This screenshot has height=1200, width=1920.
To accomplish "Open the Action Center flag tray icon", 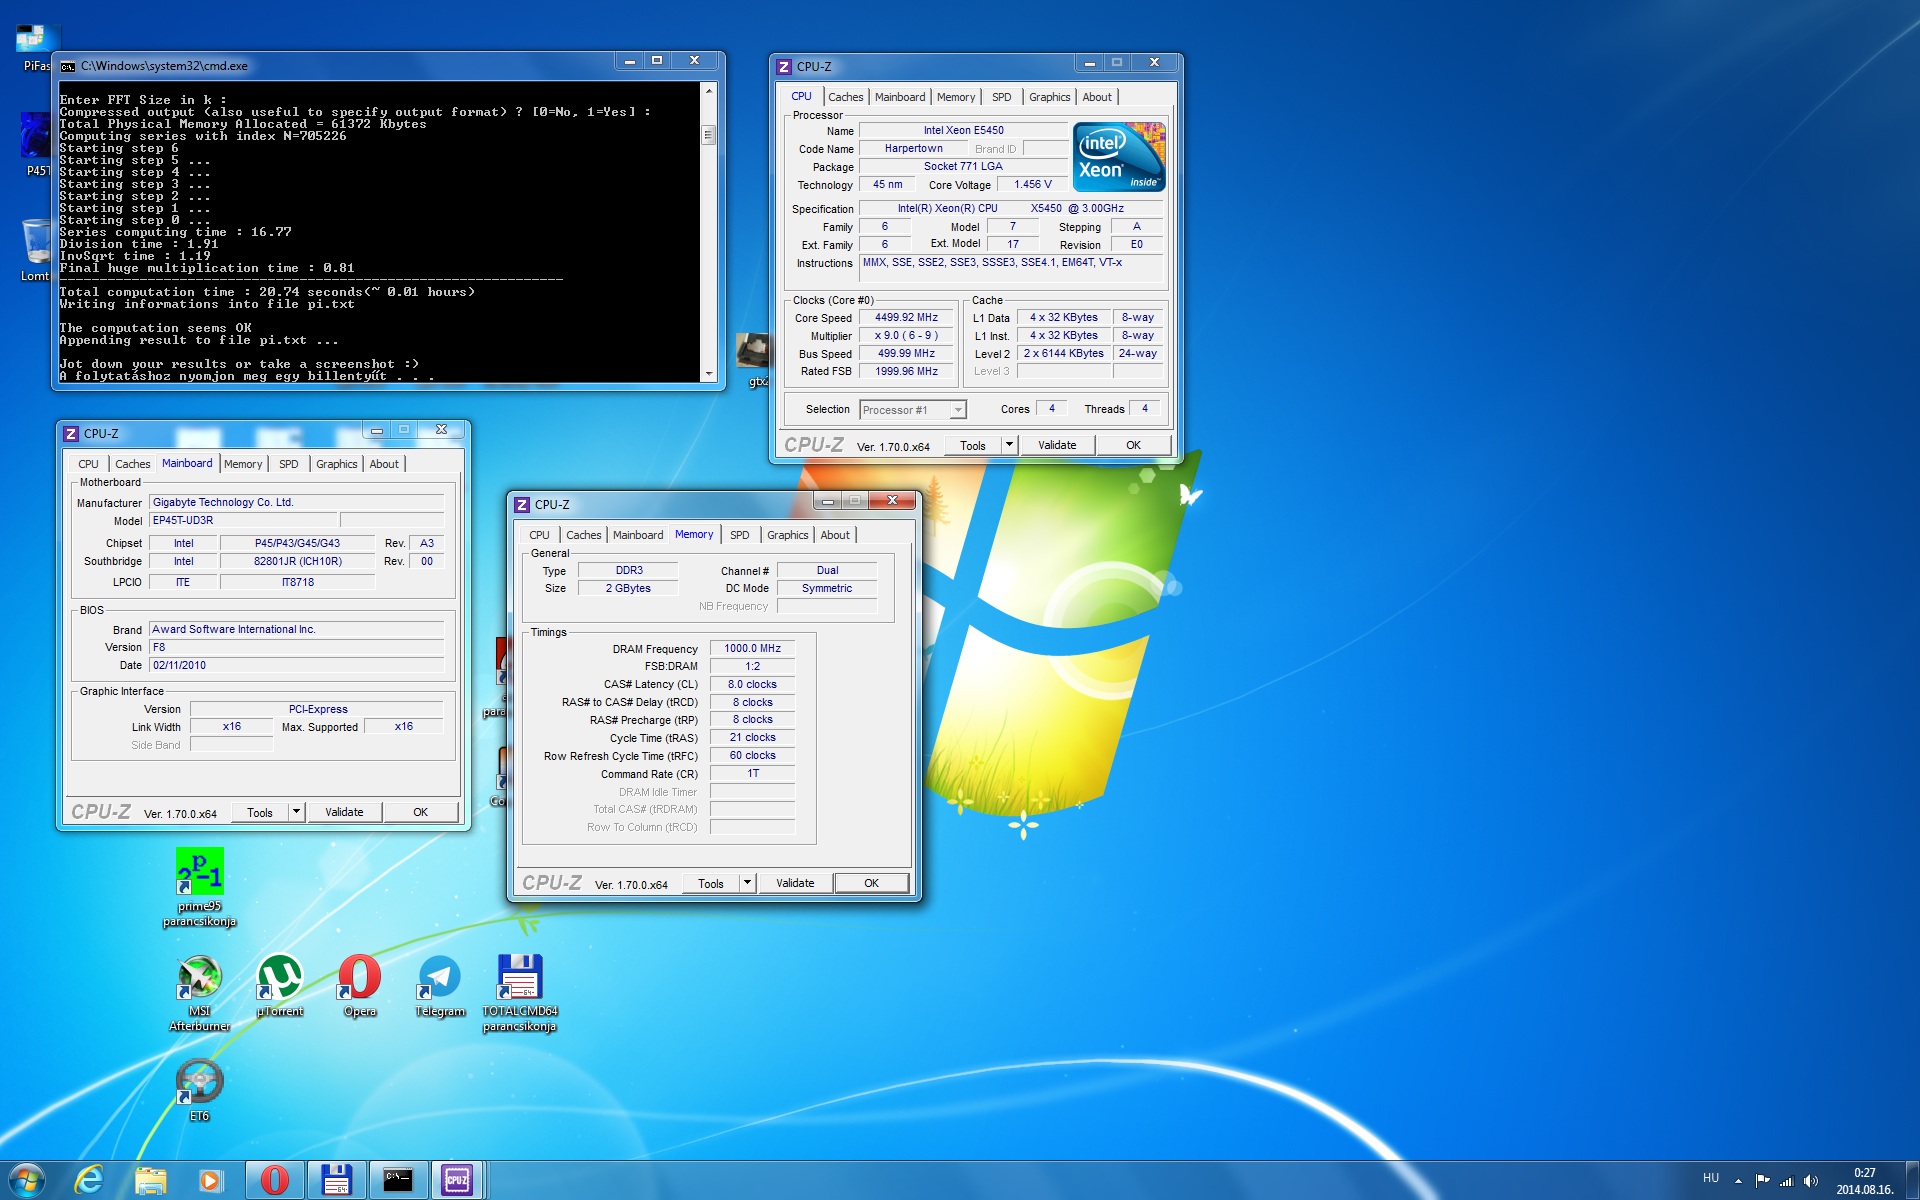I will point(1762,1181).
